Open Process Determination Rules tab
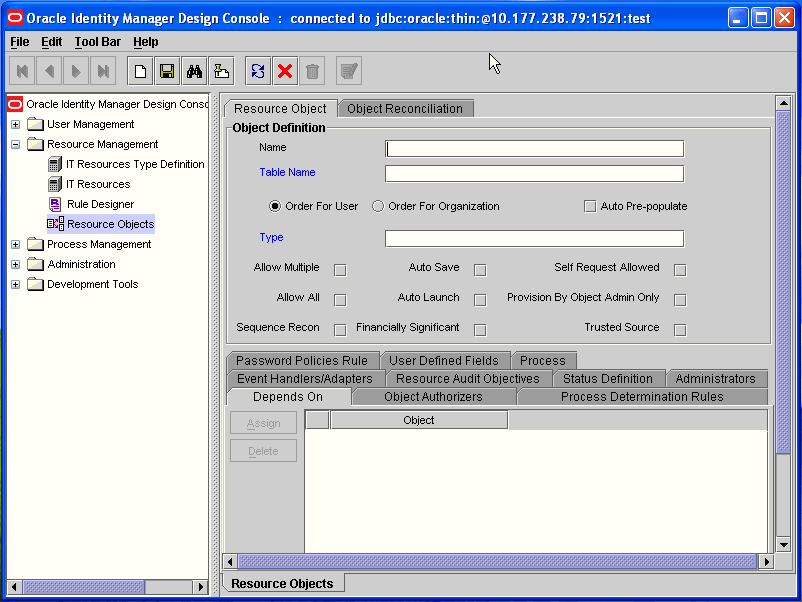Viewport: 802px width, 602px height. click(642, 396)
